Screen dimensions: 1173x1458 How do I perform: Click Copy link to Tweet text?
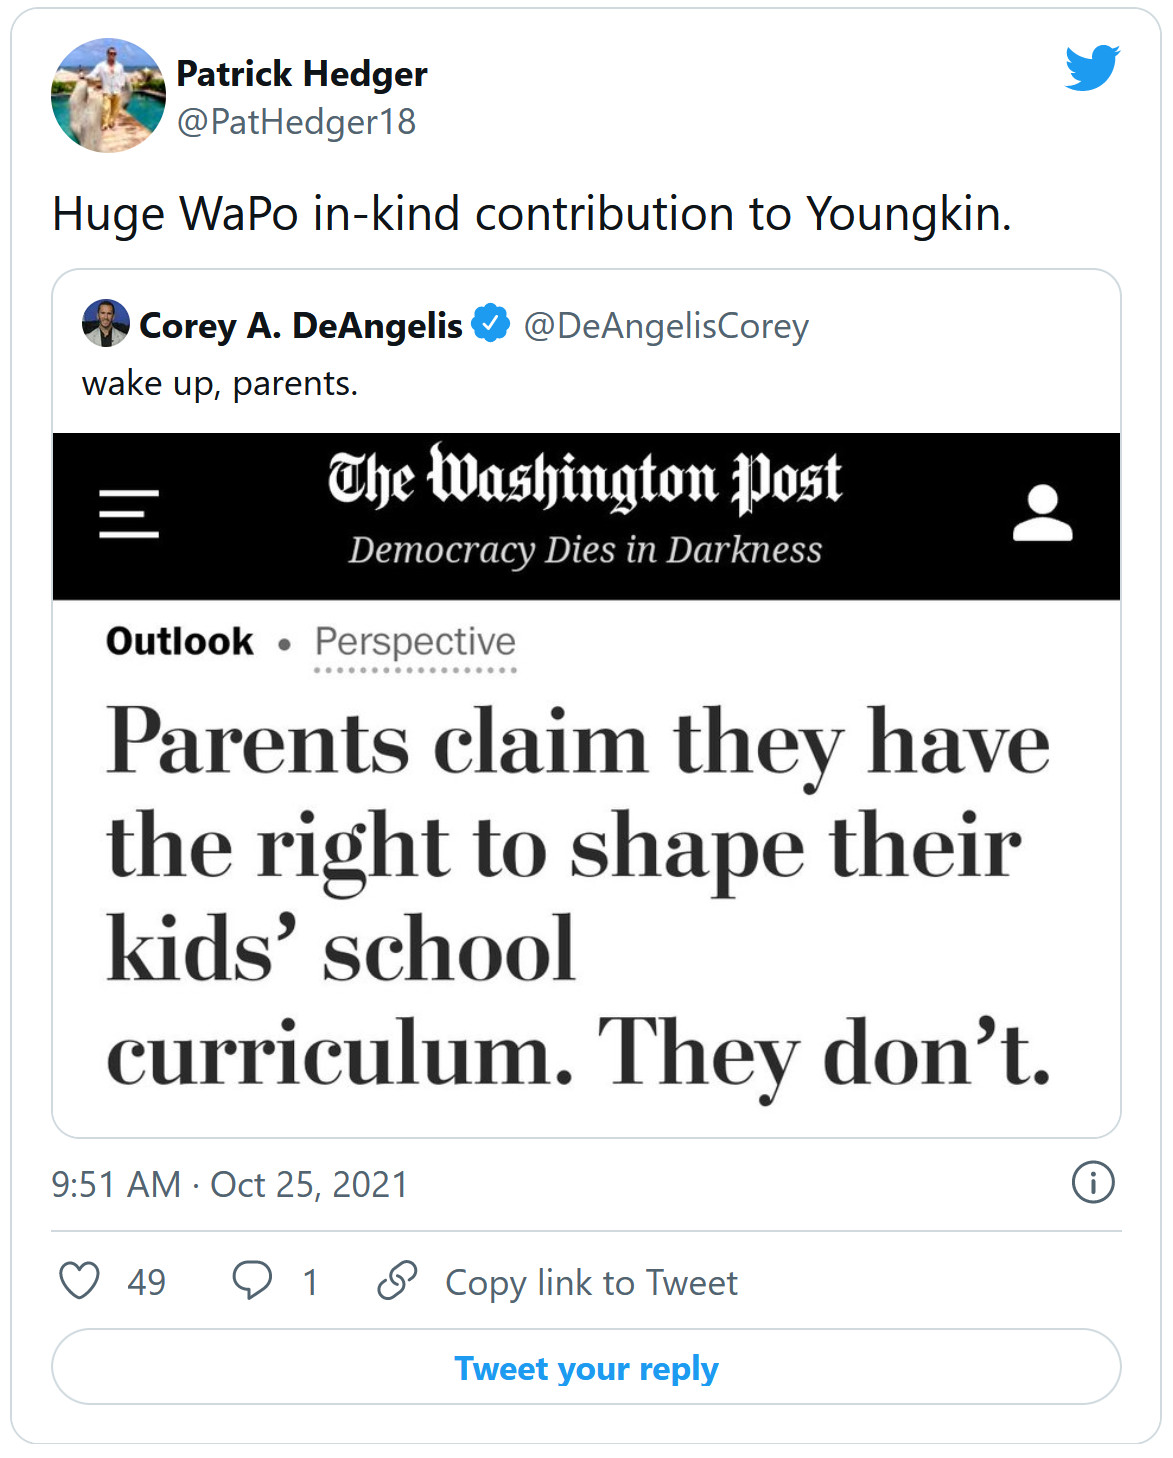pos(591,1282)
